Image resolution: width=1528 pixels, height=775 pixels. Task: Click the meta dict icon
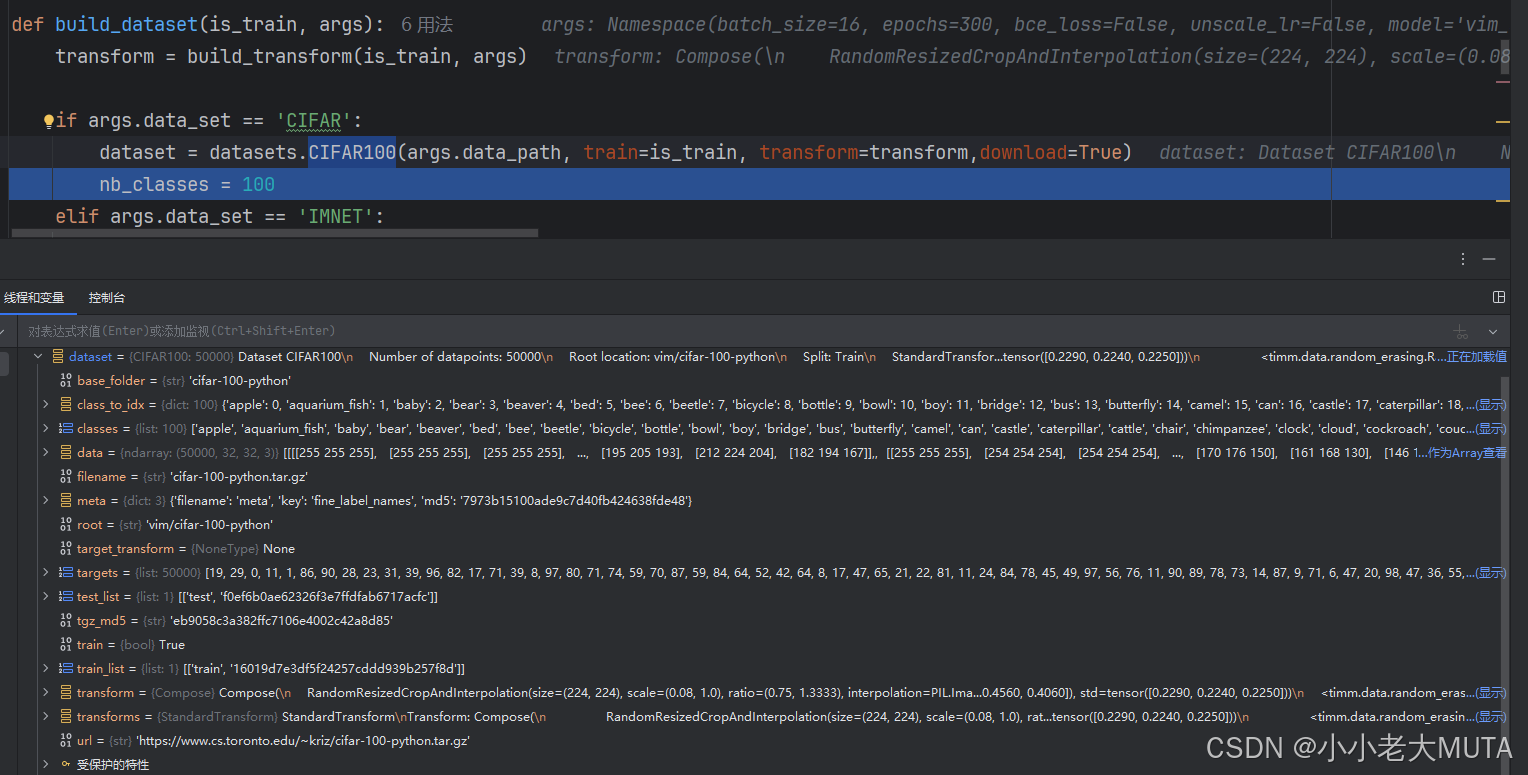pos(66,500)
